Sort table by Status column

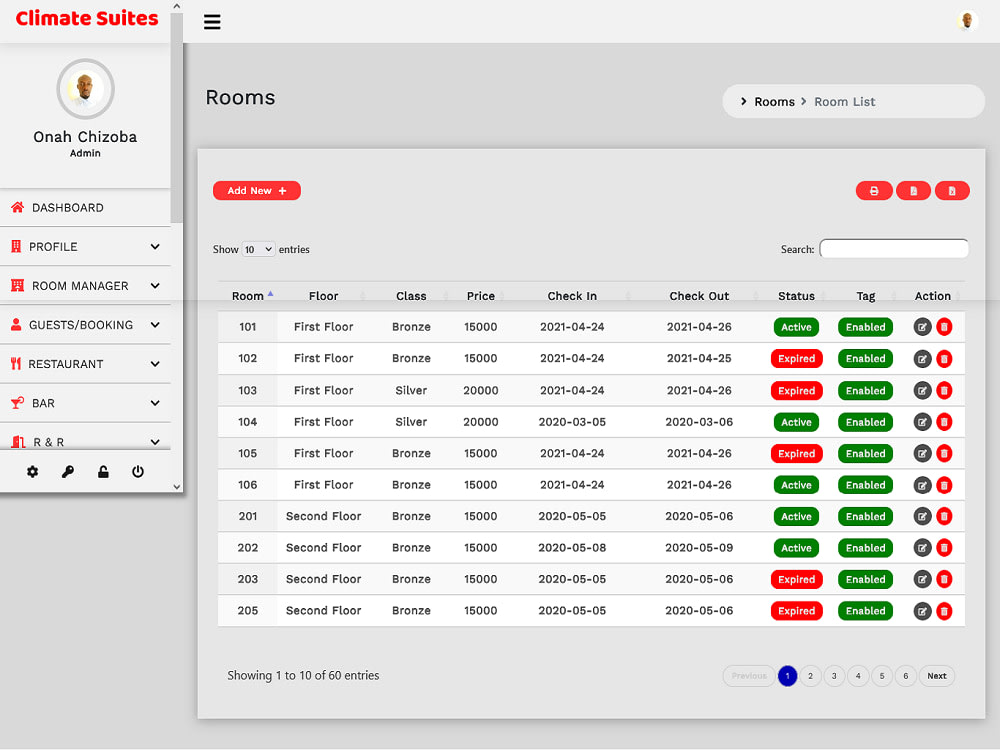click(x=797, y=296)
